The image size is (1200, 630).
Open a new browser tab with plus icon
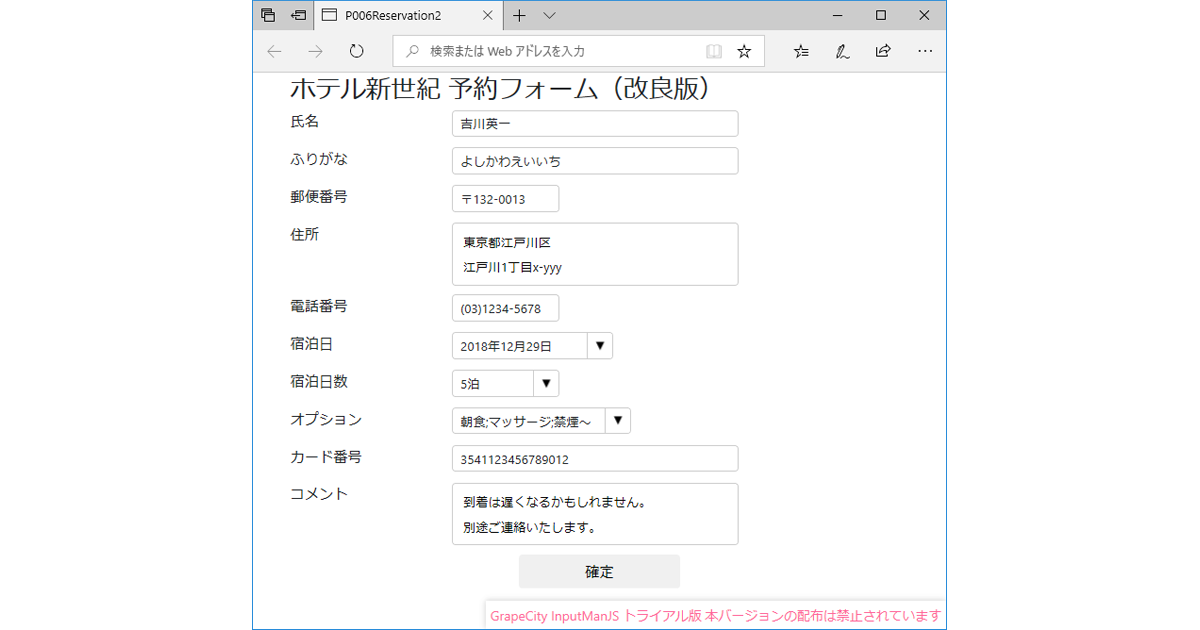coord(518,15)
